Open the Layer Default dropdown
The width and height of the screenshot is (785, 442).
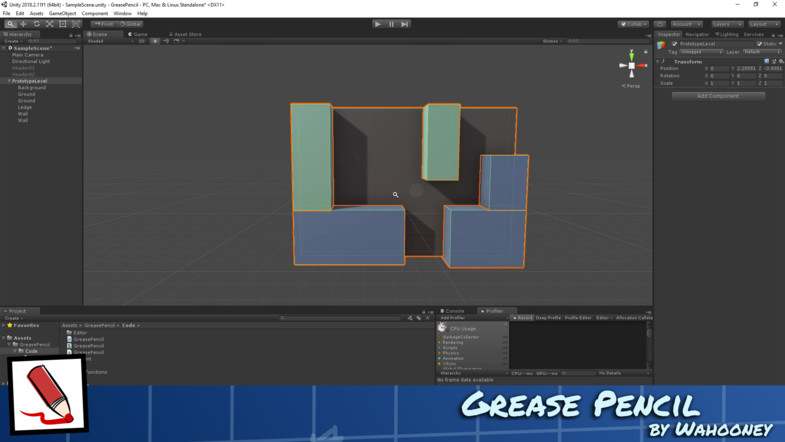coord(761,52)
